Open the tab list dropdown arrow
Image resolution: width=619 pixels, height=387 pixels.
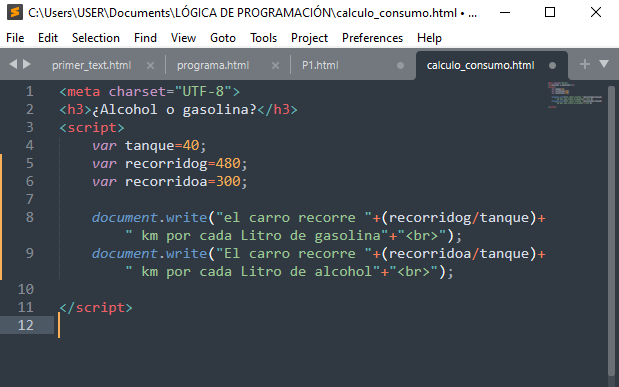tap(604, 64)
